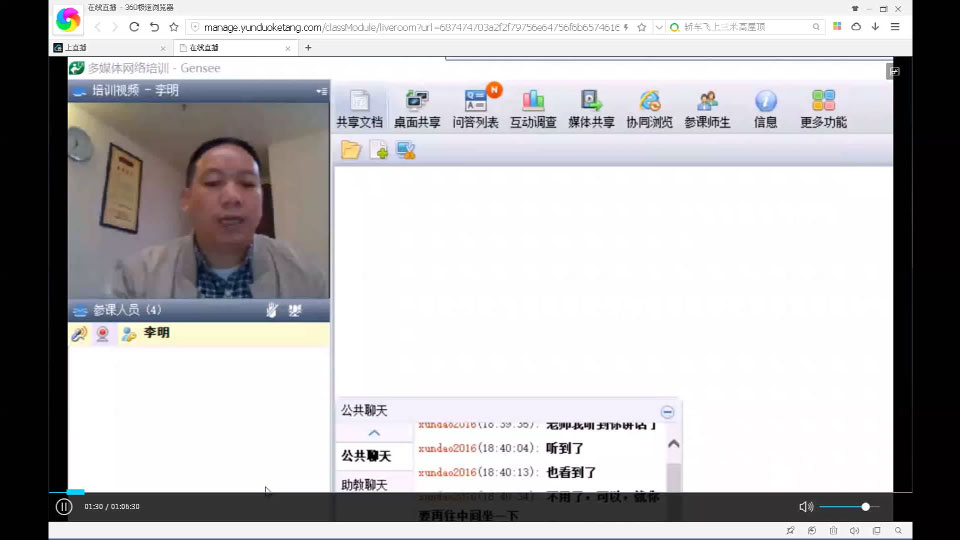The width and height of the screenshot is (960, 540).
Task: Pause the video playback
Action: pos(64,506)
